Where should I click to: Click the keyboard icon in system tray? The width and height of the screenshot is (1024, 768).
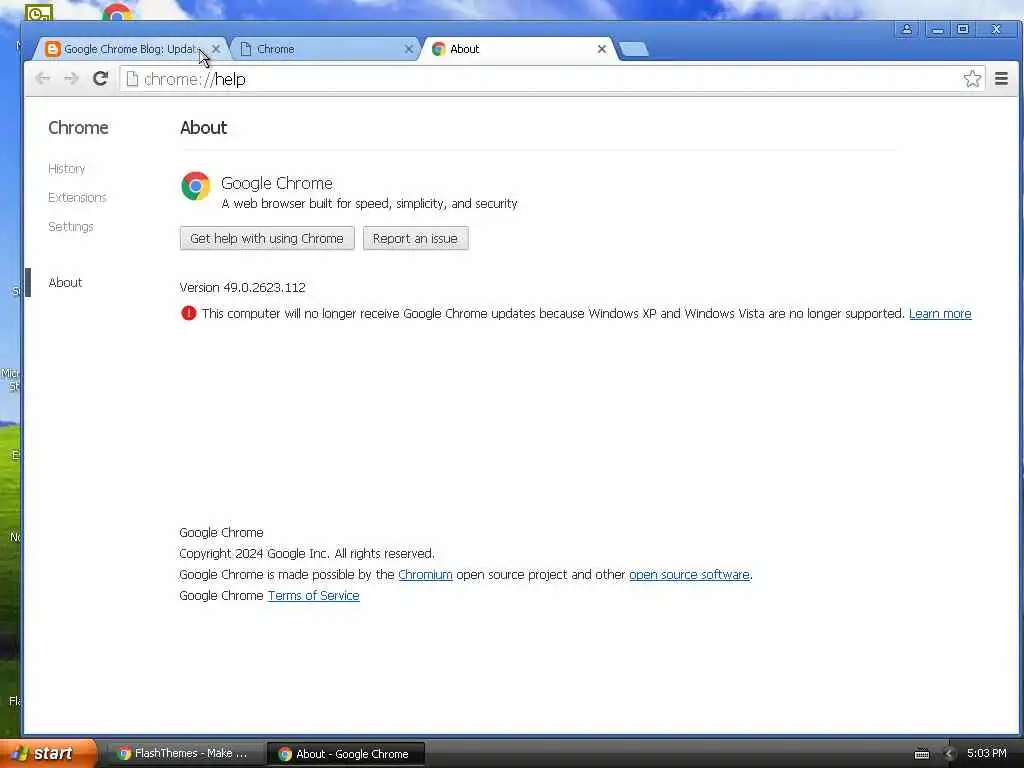(x=921, y=754)
